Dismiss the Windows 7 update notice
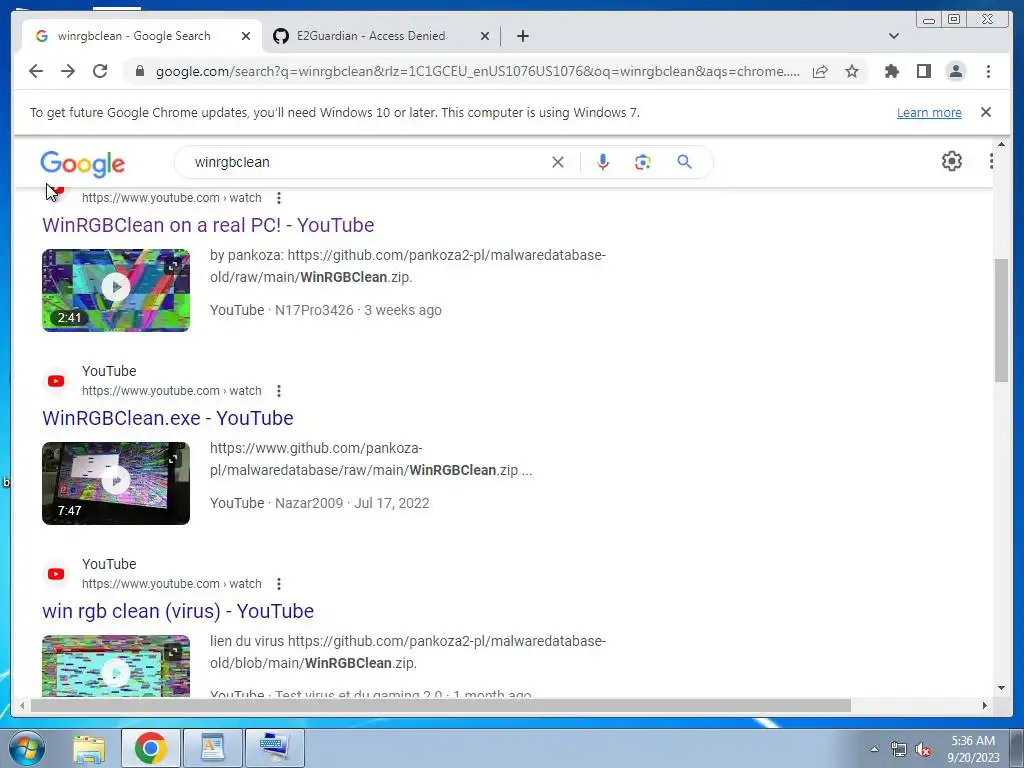 tap(986, 112)
